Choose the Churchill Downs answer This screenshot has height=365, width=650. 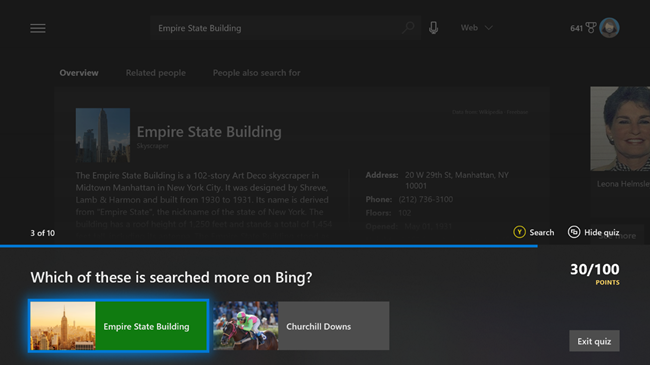[x=301, y=326]
